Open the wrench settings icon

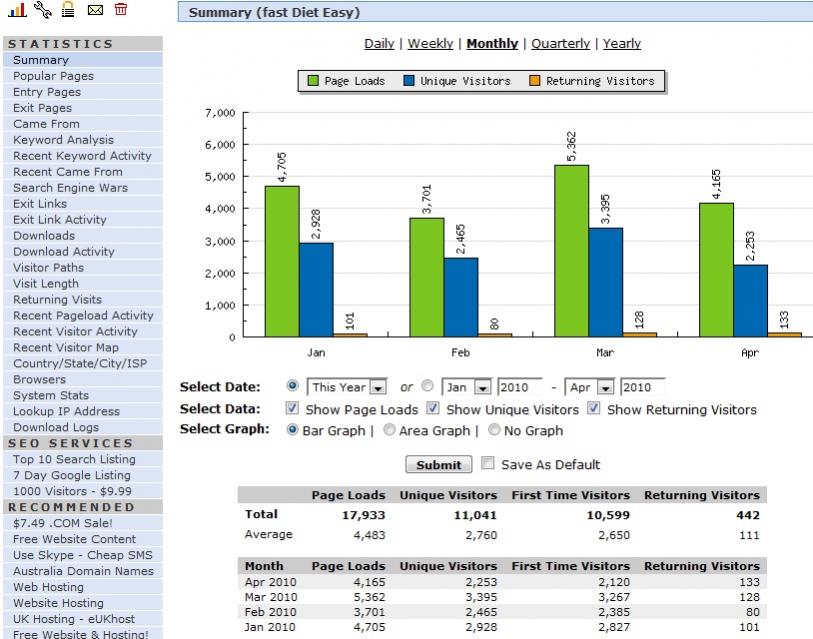42,10
